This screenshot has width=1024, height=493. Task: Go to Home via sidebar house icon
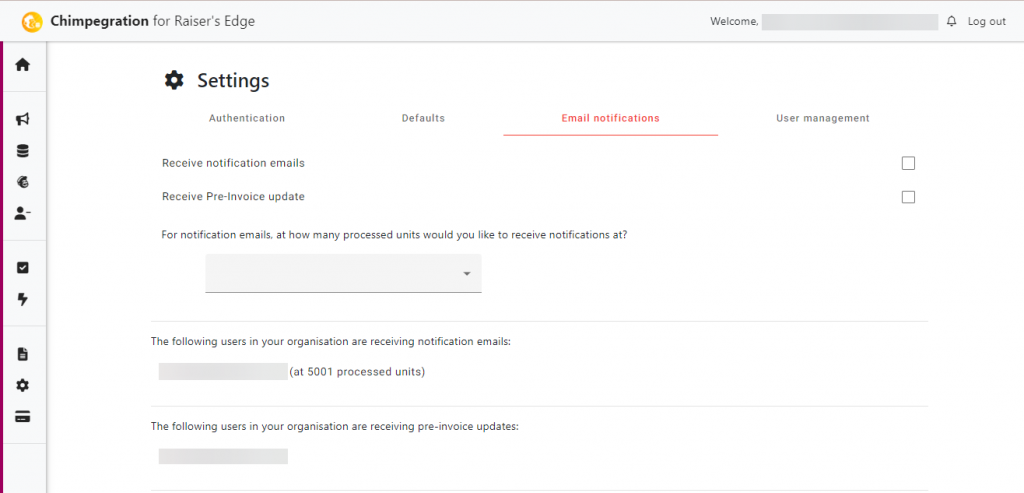tap(23, 65)
